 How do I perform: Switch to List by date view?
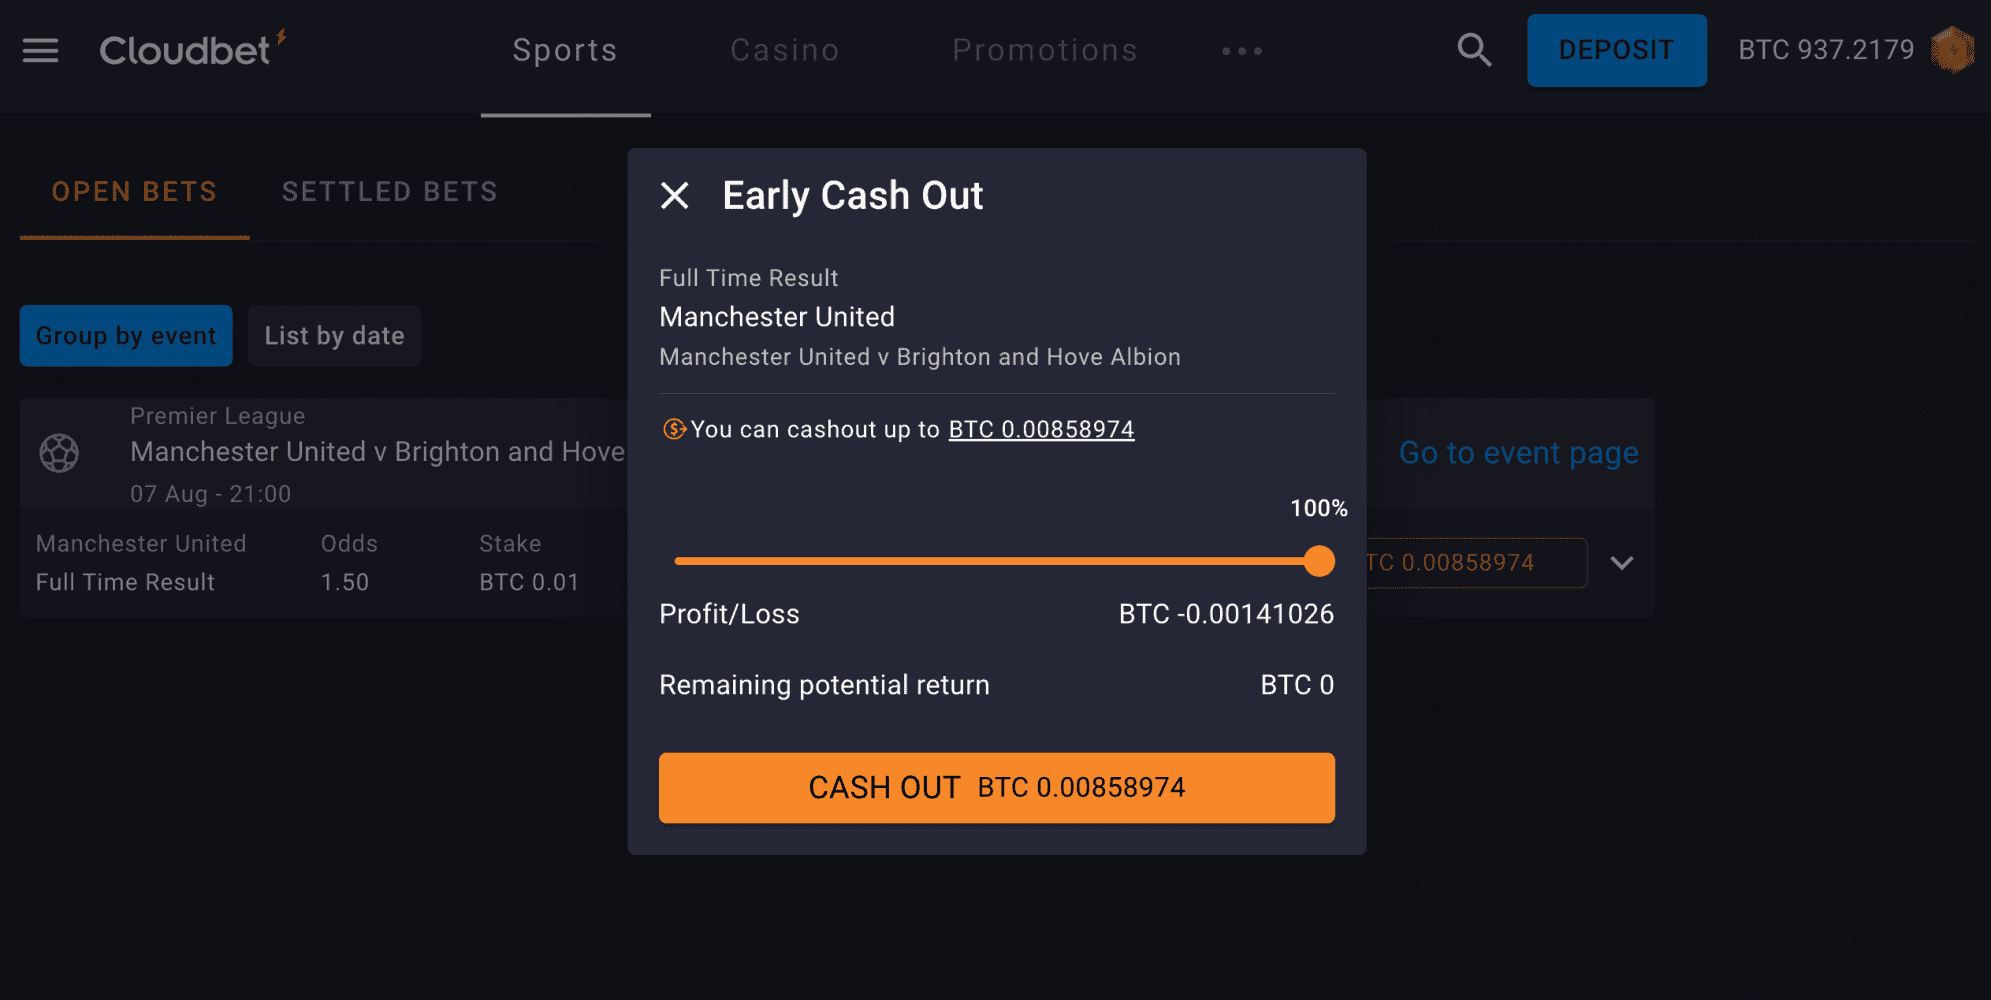pos(334,336)
